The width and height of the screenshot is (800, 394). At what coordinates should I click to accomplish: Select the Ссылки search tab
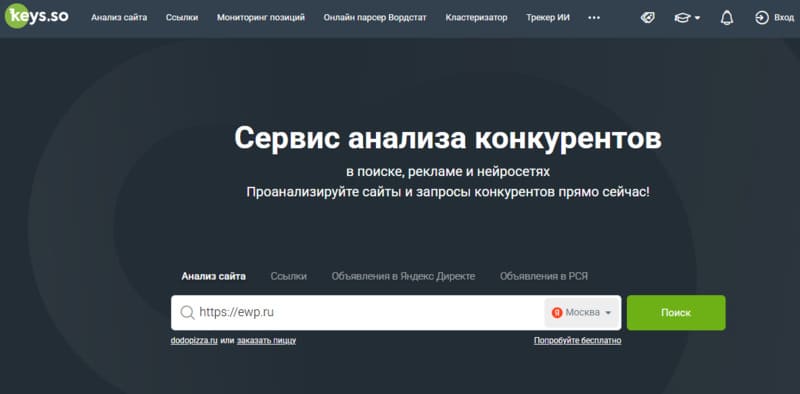point(289,276)
